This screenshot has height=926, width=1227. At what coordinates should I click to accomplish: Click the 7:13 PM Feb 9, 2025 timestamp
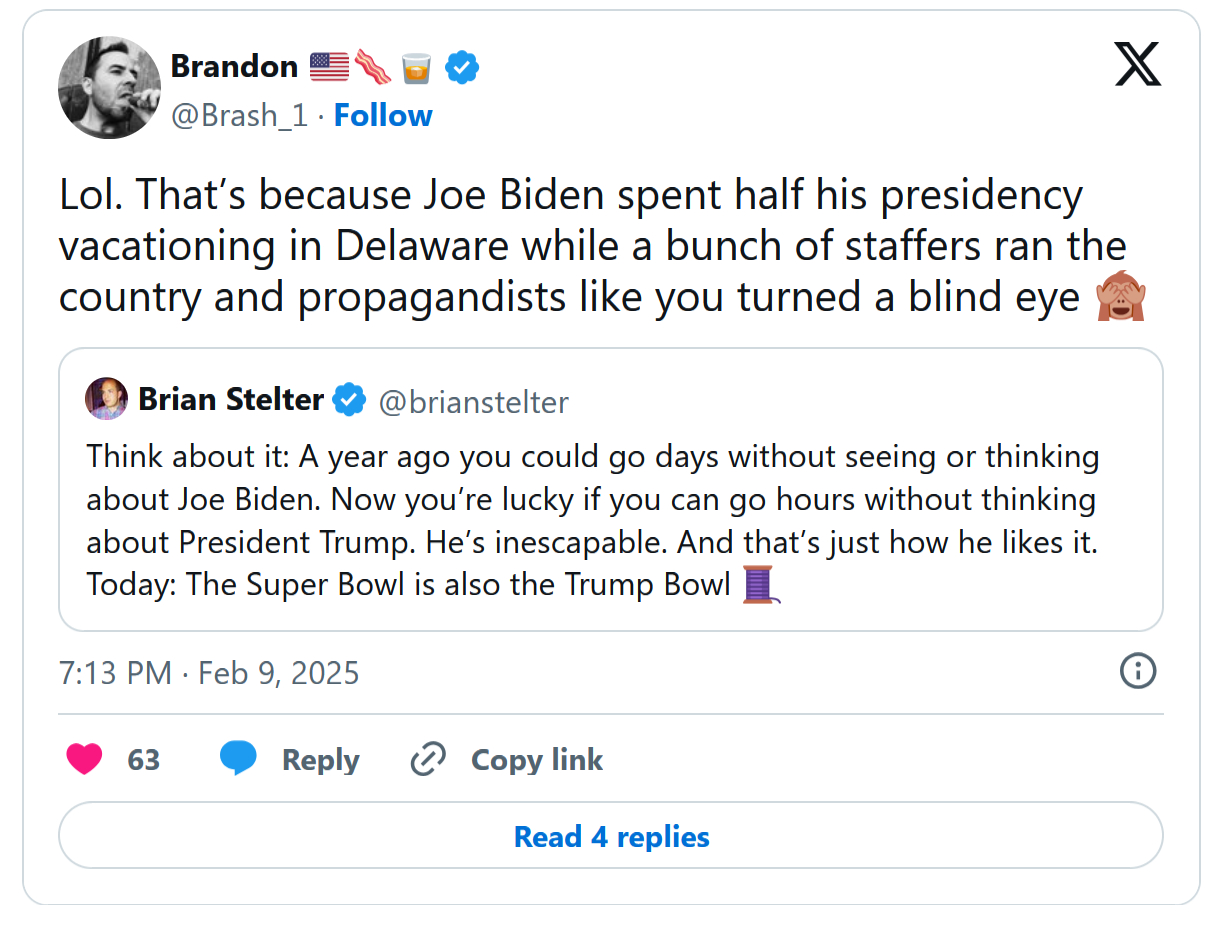209,672
